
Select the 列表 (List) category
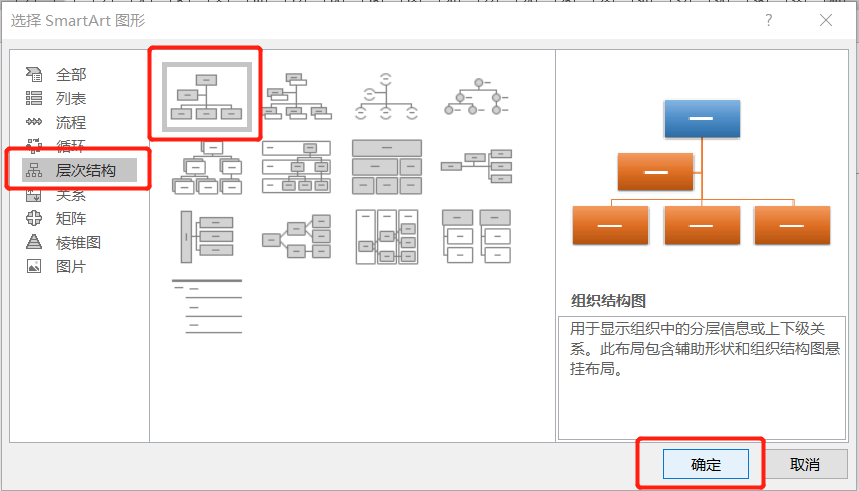[x=71, y=99]
